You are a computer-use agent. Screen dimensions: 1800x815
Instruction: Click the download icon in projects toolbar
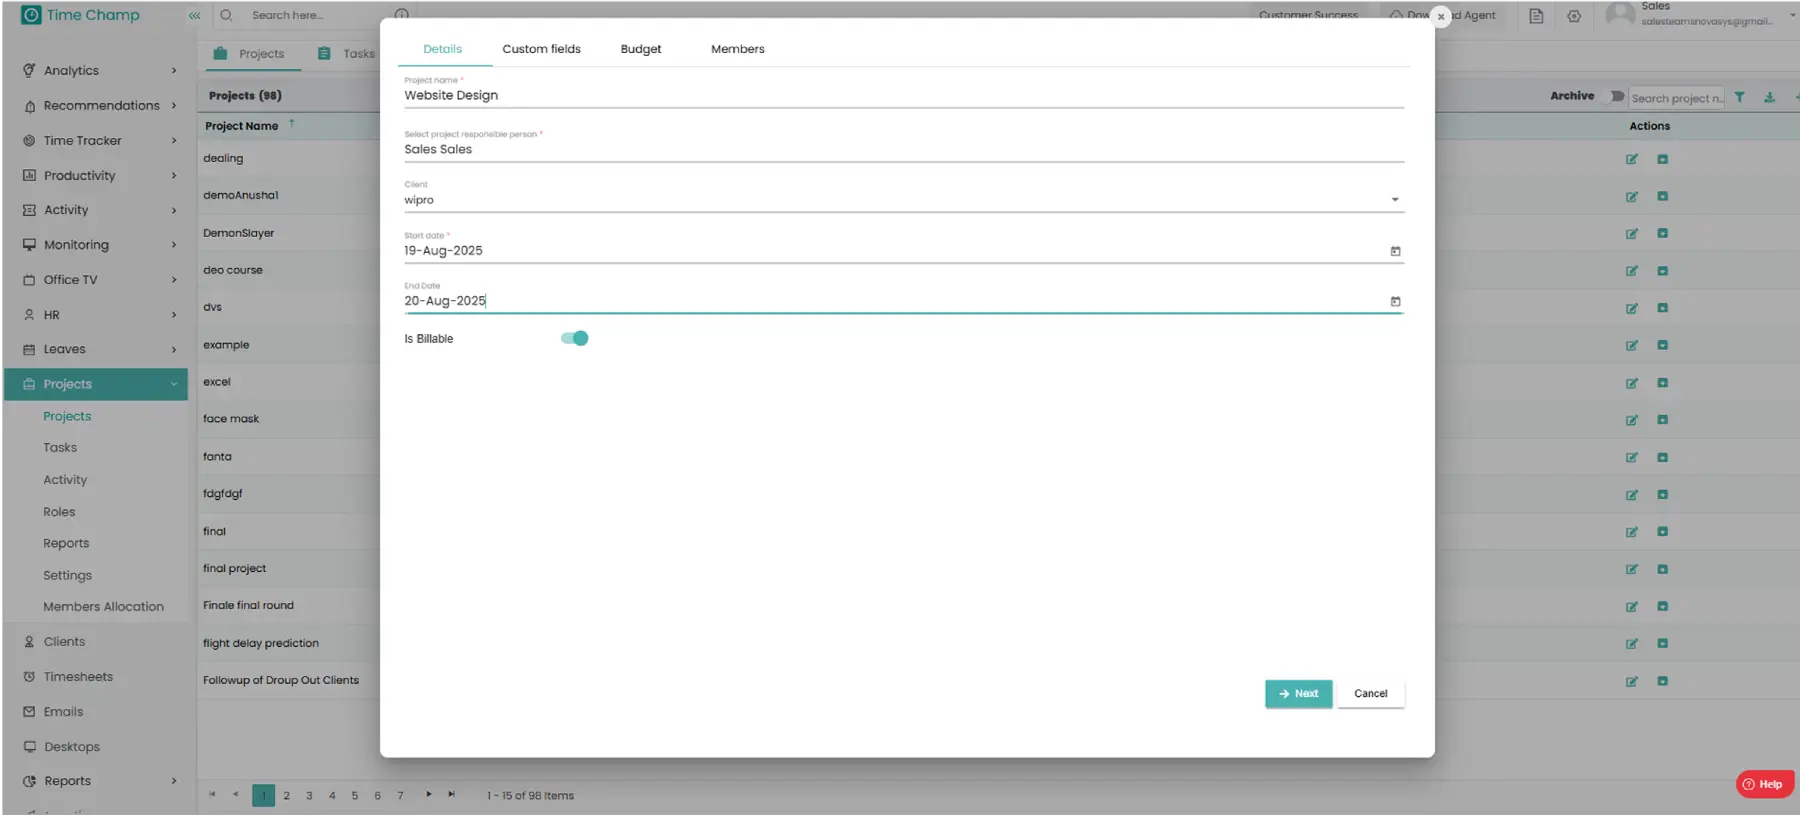tap(1769, 97)
